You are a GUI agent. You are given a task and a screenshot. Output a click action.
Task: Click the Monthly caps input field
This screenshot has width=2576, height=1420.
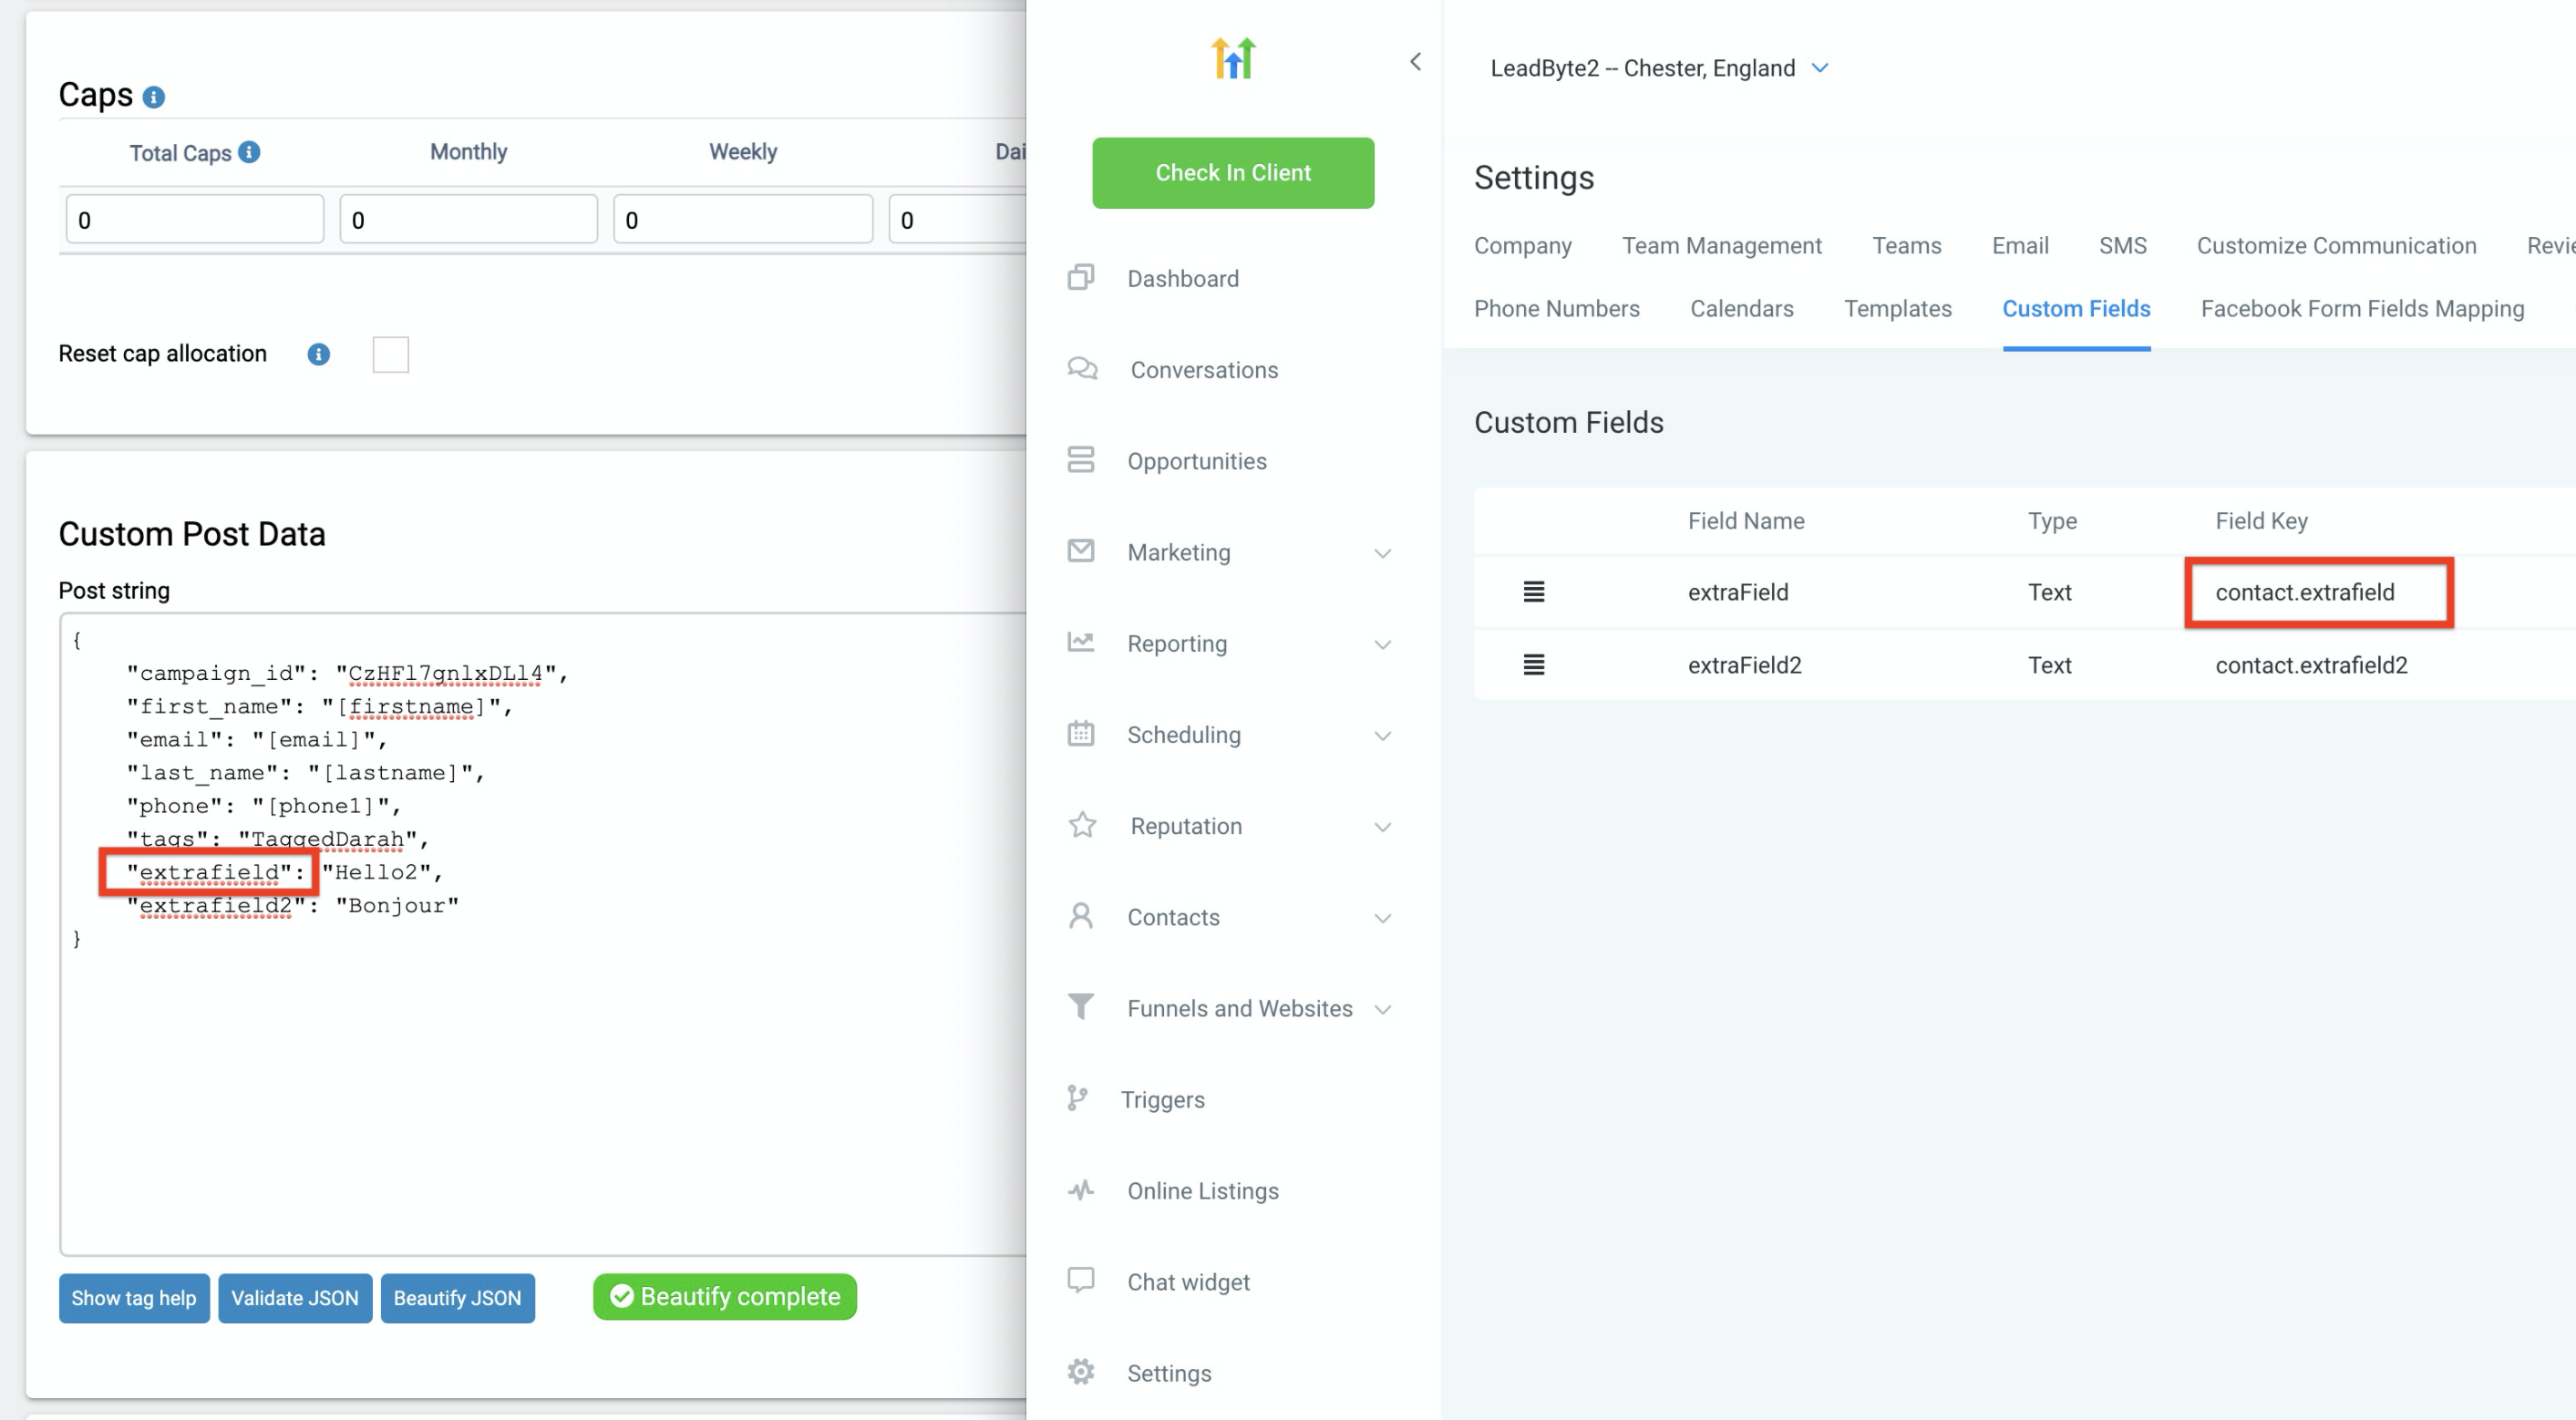click(x=468, y=219)
